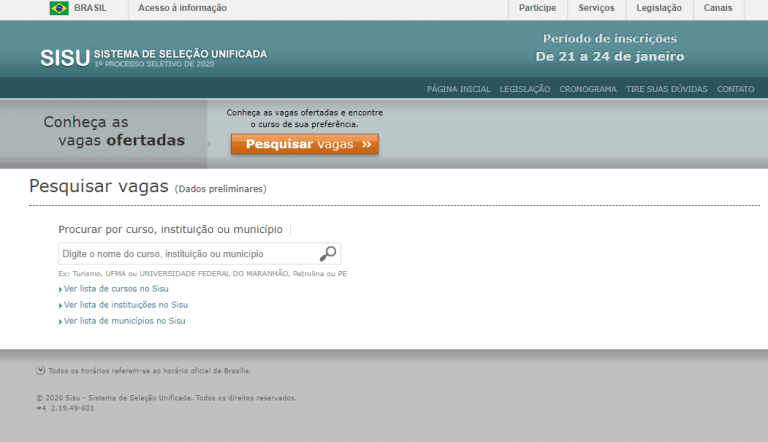The width and height of the screenshot is (768, 442).
Task: Click the Brazil flag icon
Action: (x=59, y=8)
